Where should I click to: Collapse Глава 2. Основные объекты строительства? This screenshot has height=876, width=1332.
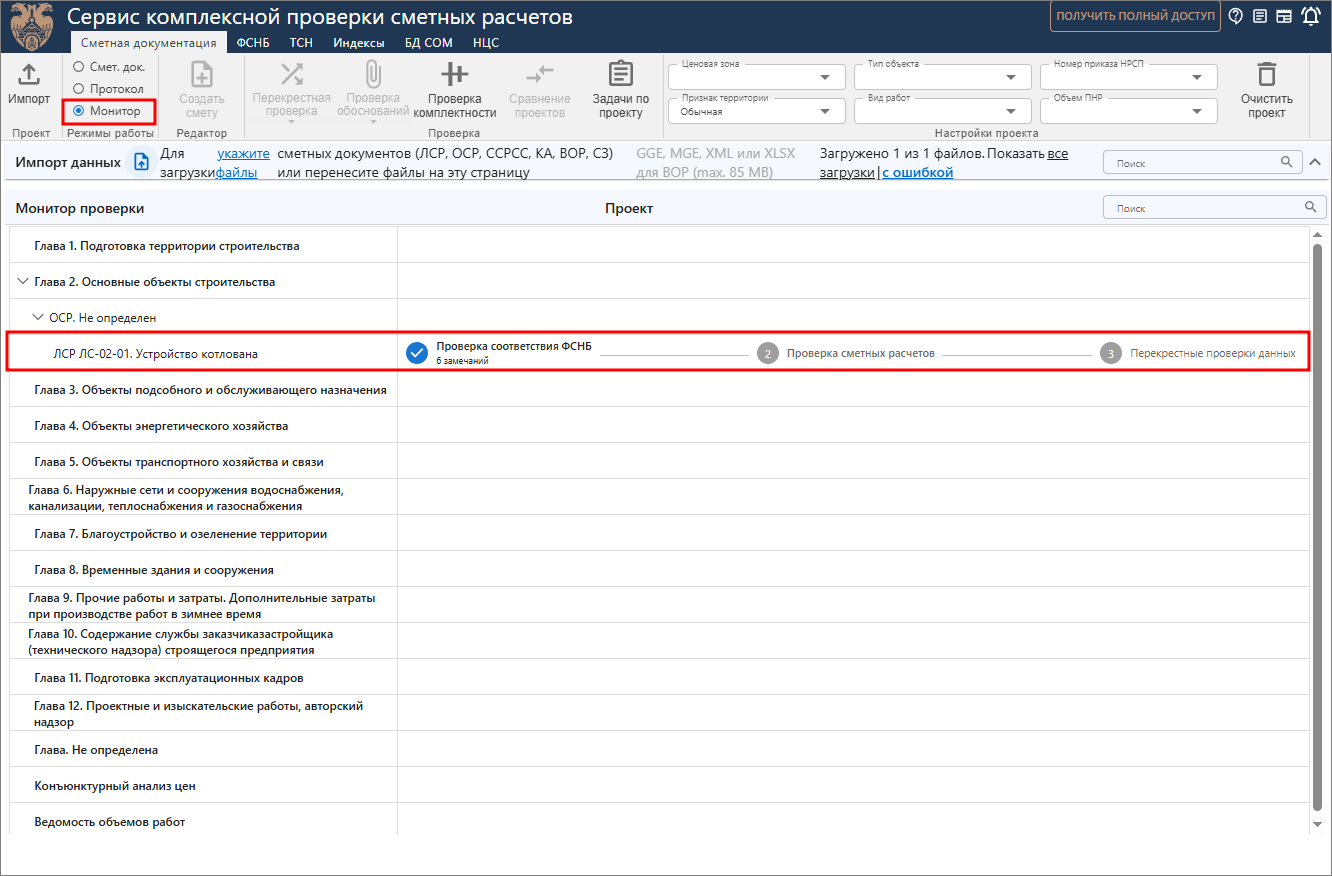pos(23,282)
